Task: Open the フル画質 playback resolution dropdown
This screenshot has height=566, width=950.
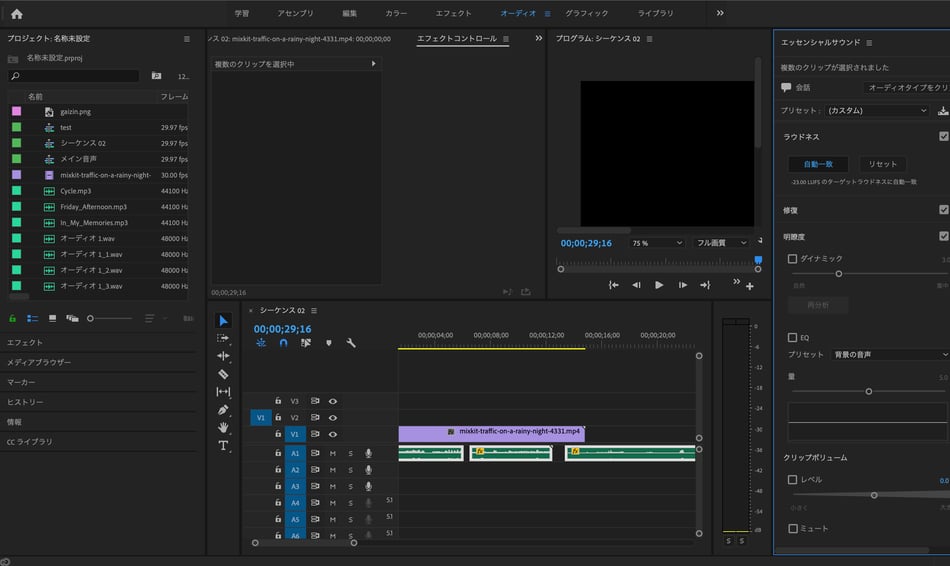Action: click(722, 243)
